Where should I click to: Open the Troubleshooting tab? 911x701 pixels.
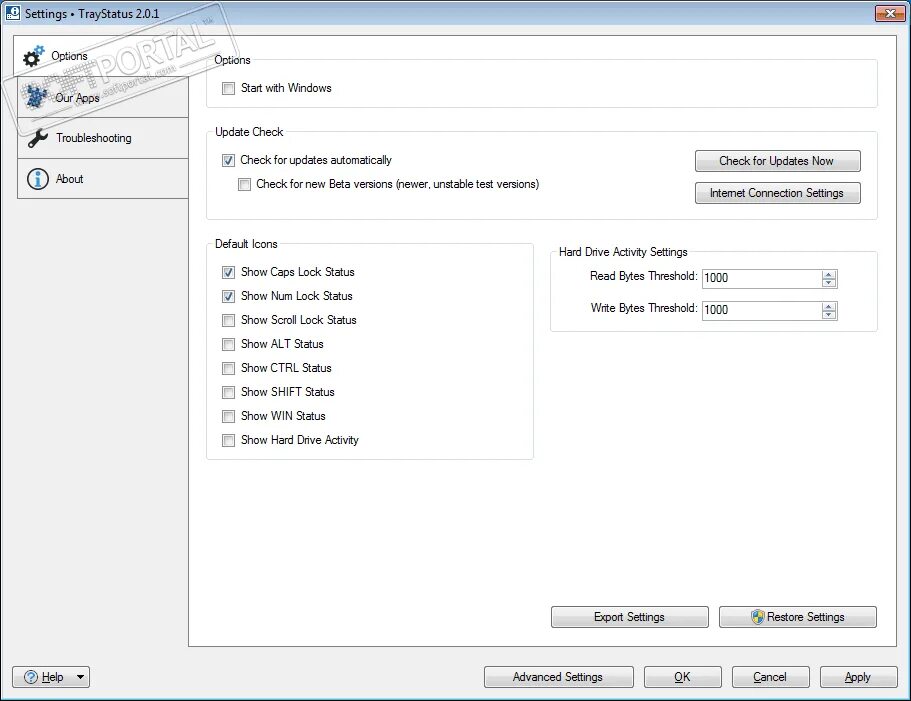pos(103,138)
